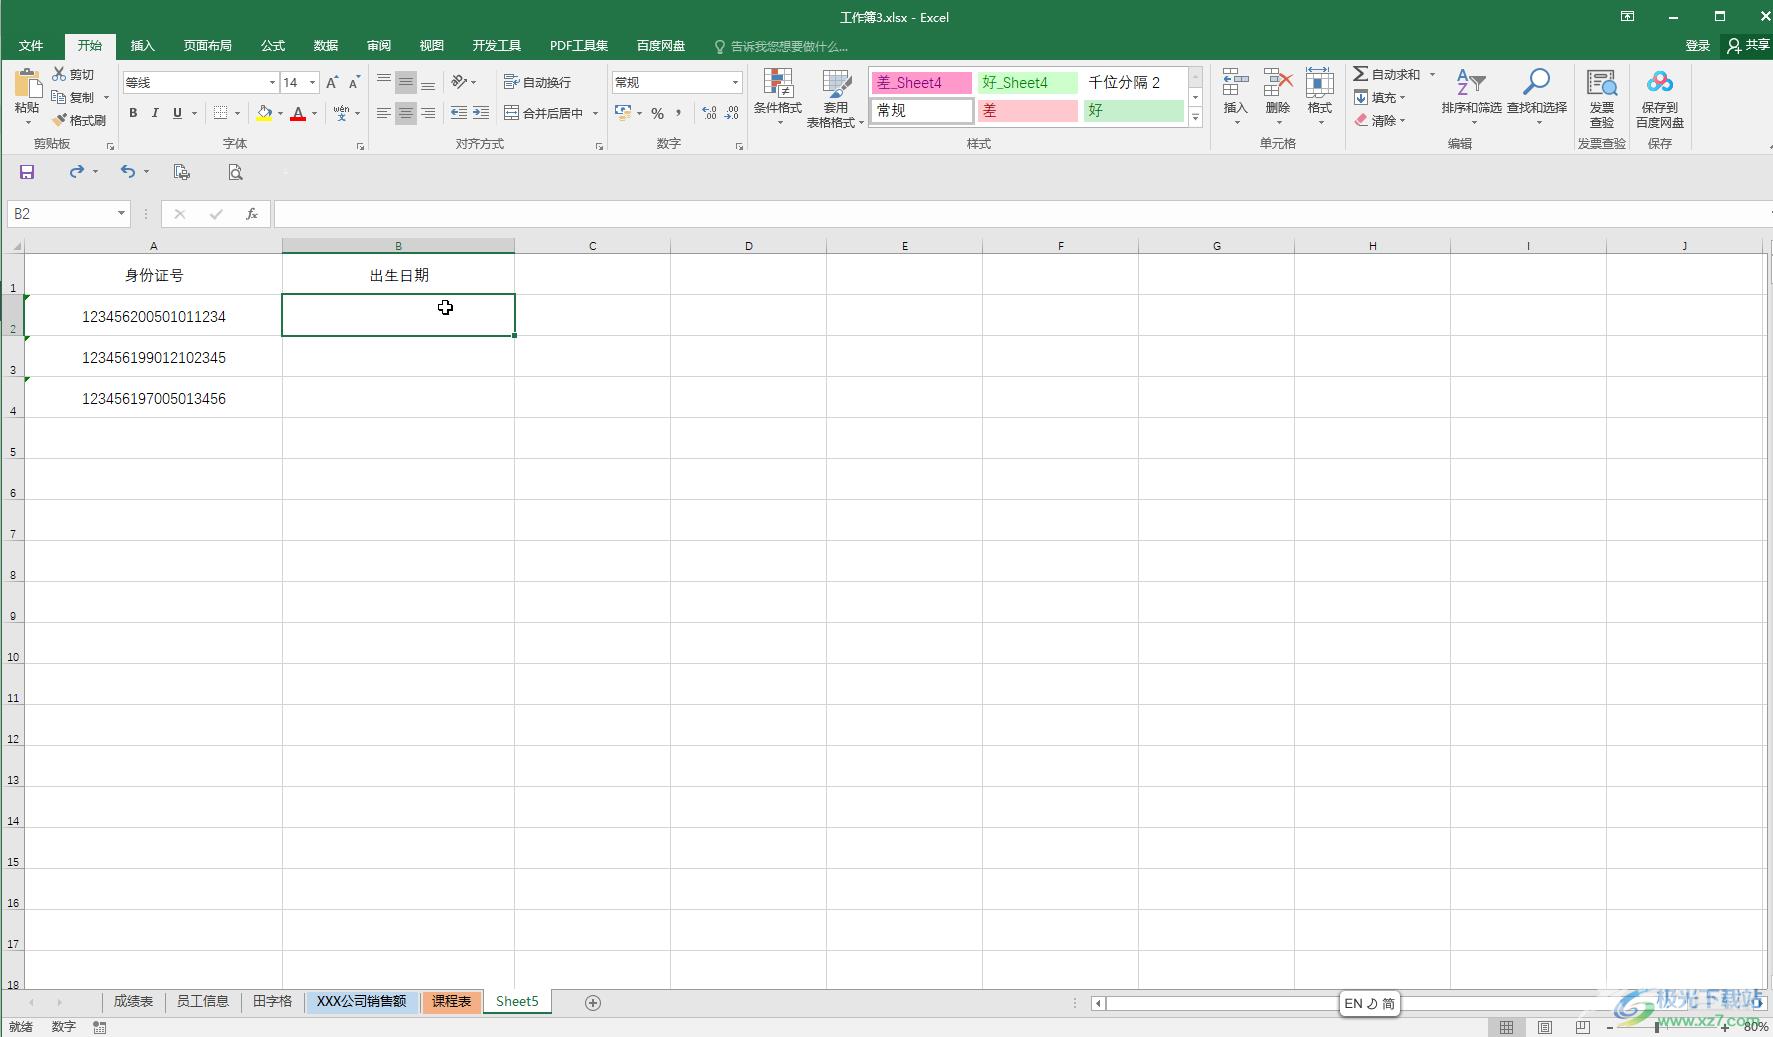Switch to the 课程表 sheet tab
Screen dimensions: 1773x1037
[451, 1002]
